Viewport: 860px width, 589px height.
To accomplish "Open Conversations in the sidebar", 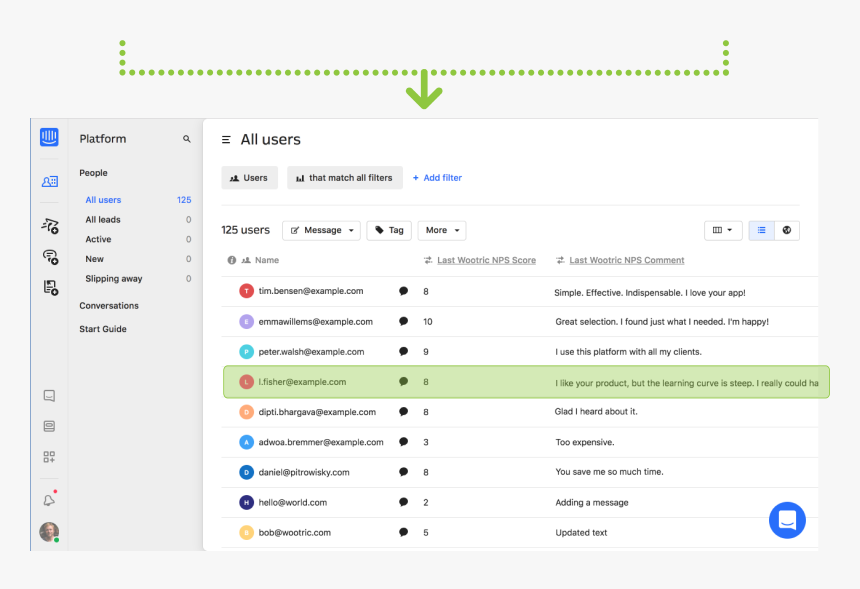I will pos(109,306).
